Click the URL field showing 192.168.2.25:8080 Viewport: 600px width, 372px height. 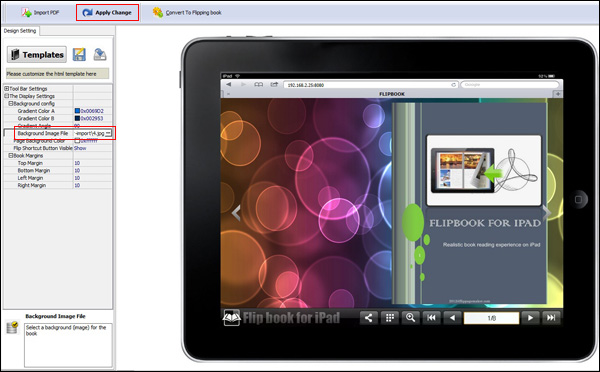370,85
